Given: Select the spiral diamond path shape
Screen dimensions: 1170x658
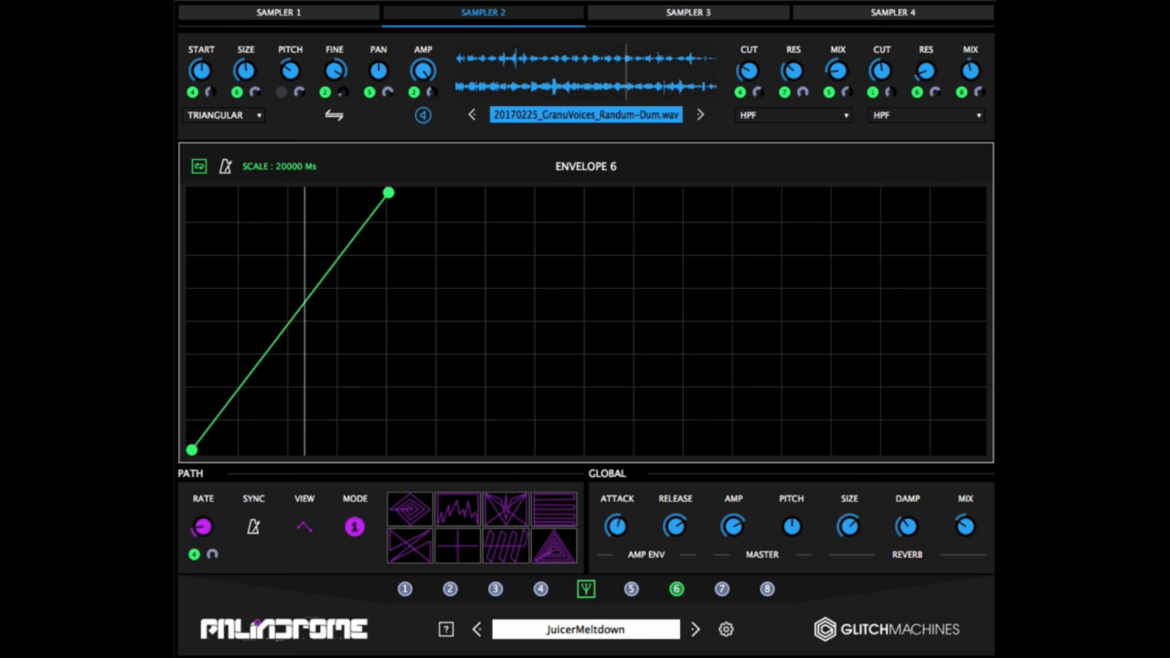Looking at the screenshot, I should [410, 509].
